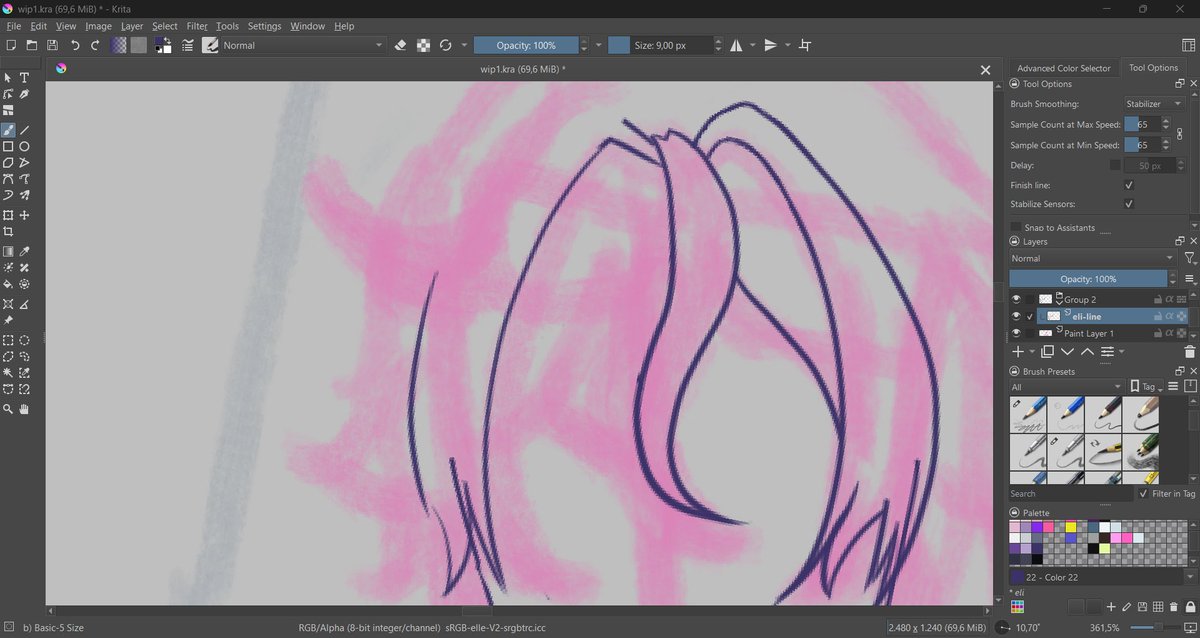
Task: Toggle Filter in Tag checkbox
Action: [x=1144, y=493]
